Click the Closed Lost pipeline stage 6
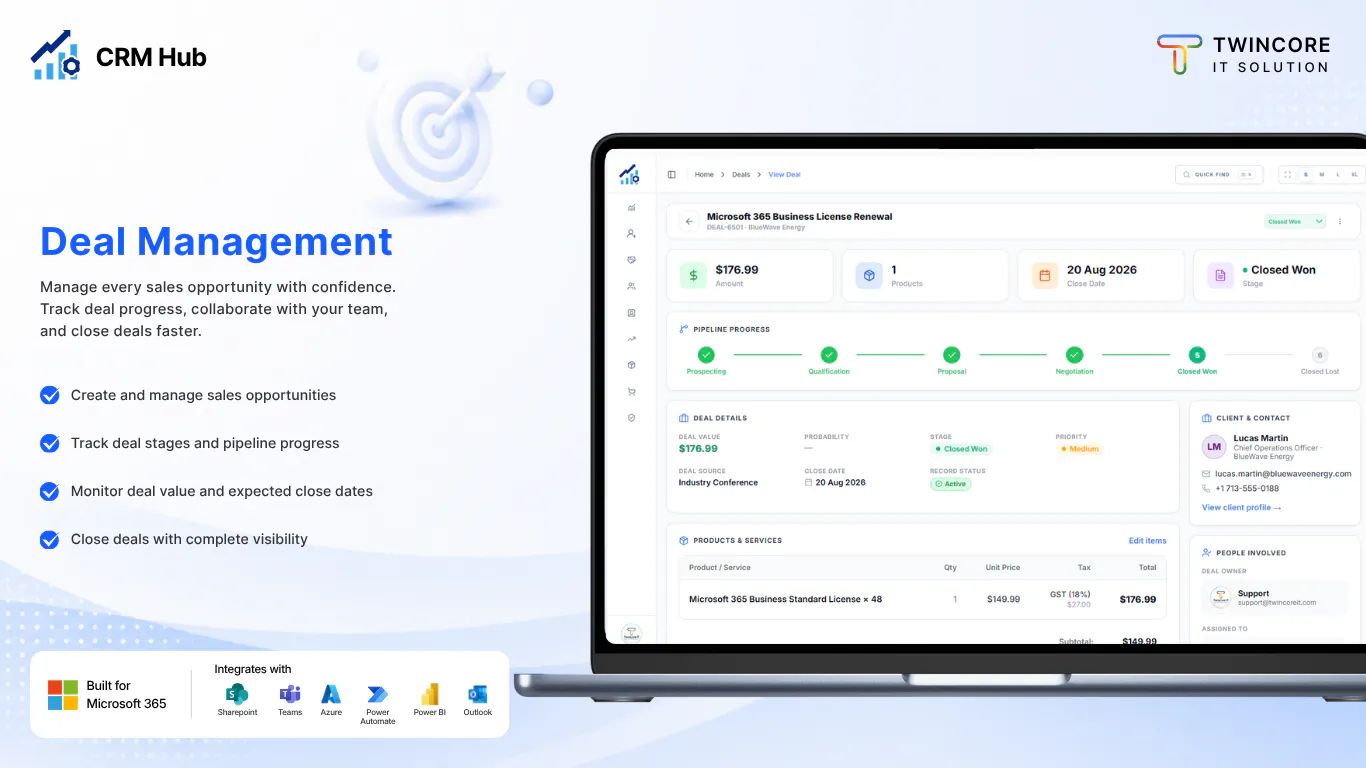This screenshot has height=768, width=1366. pyautogui.click(x=1320, y=361)
